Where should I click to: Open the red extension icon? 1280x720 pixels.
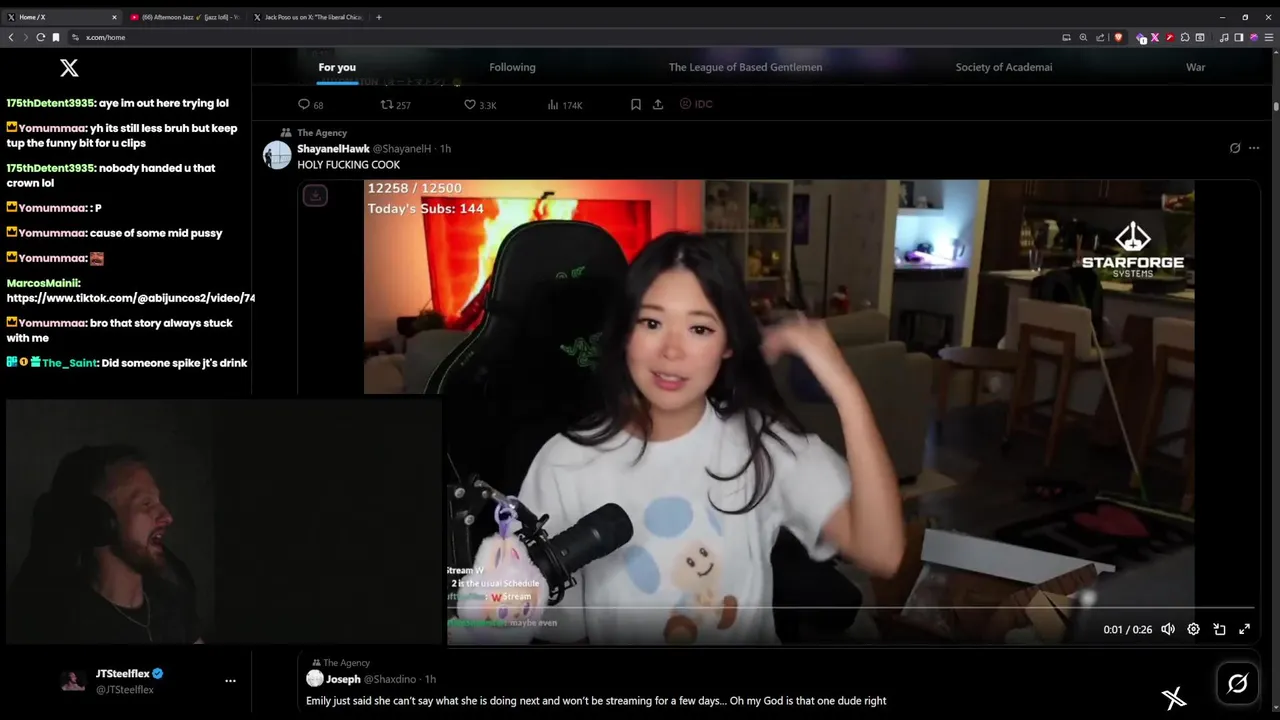(x=1170, y=37)
